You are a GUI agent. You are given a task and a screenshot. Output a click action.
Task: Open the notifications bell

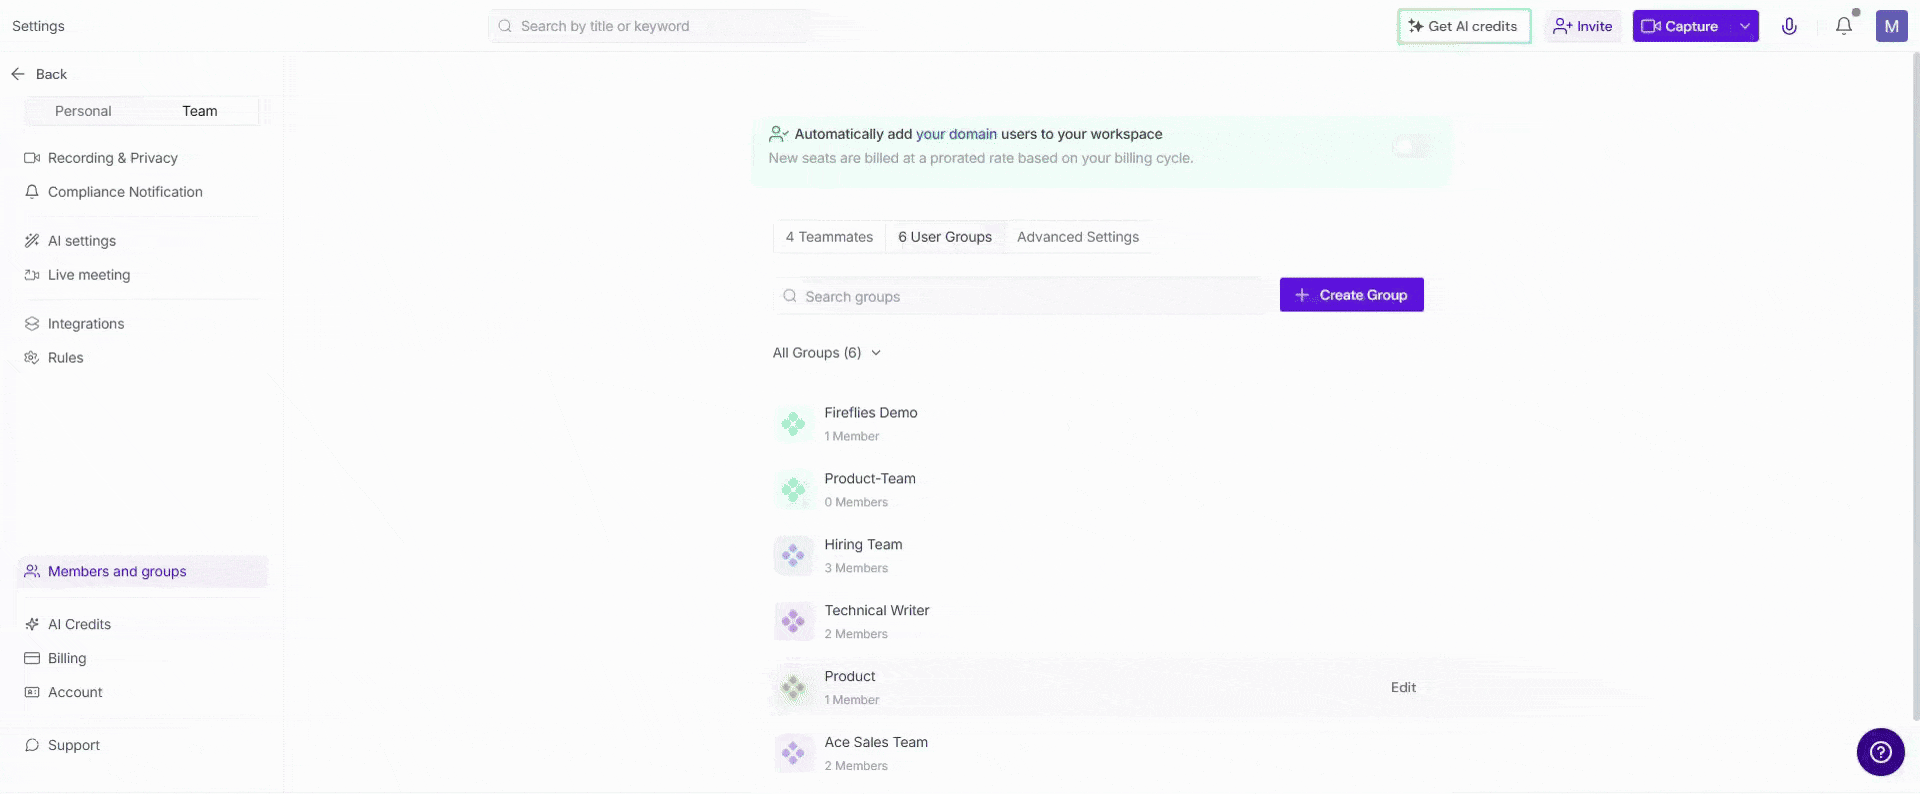[1843, 26]
